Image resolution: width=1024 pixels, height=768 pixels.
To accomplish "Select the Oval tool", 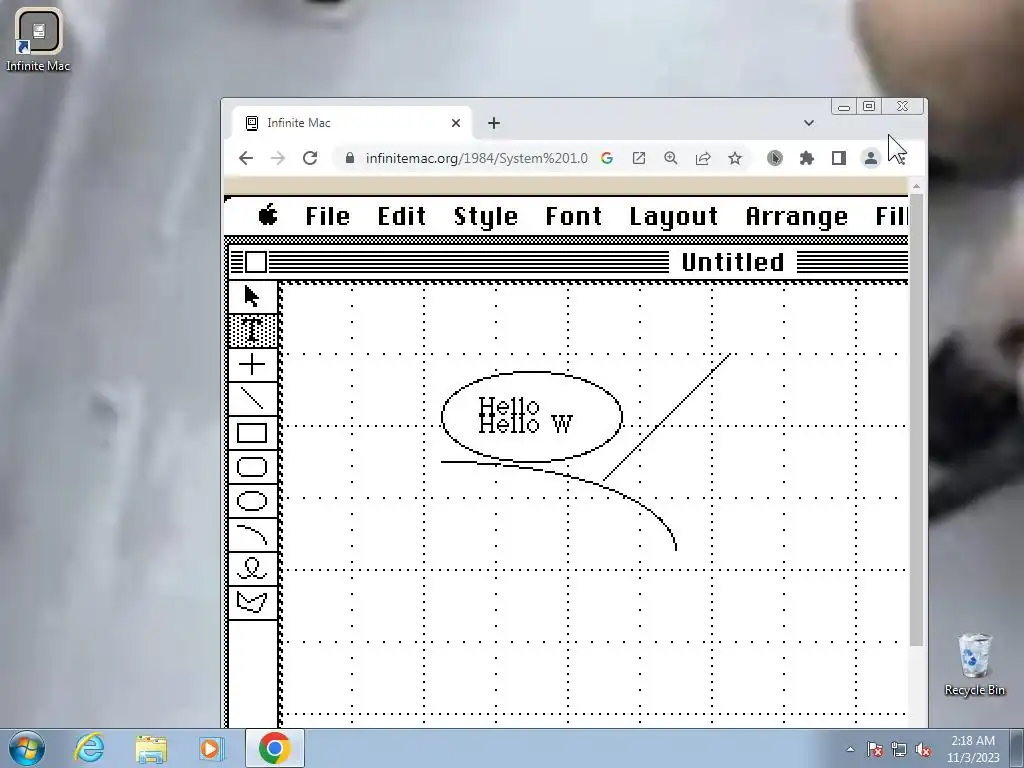I will tap(252, 501).
